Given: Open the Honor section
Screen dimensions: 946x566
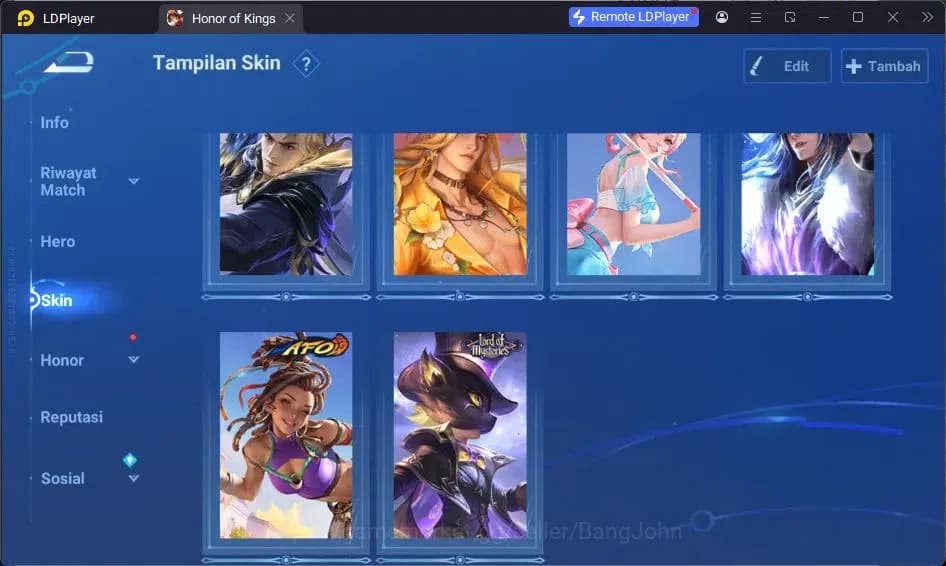Looking at the screenshot, I should (62, 360).
